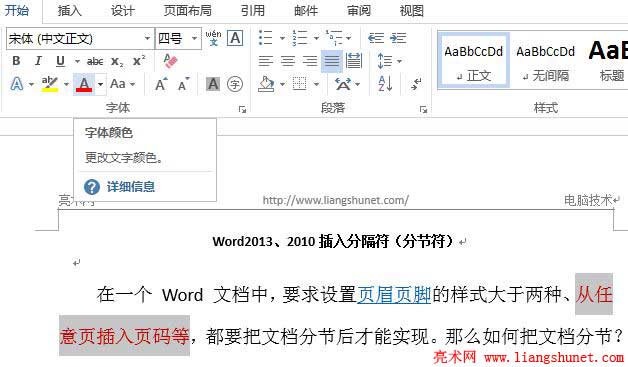Open the font name combo box 宋体
This screenshot has width=628, height=367.
[x=80, y=38]
